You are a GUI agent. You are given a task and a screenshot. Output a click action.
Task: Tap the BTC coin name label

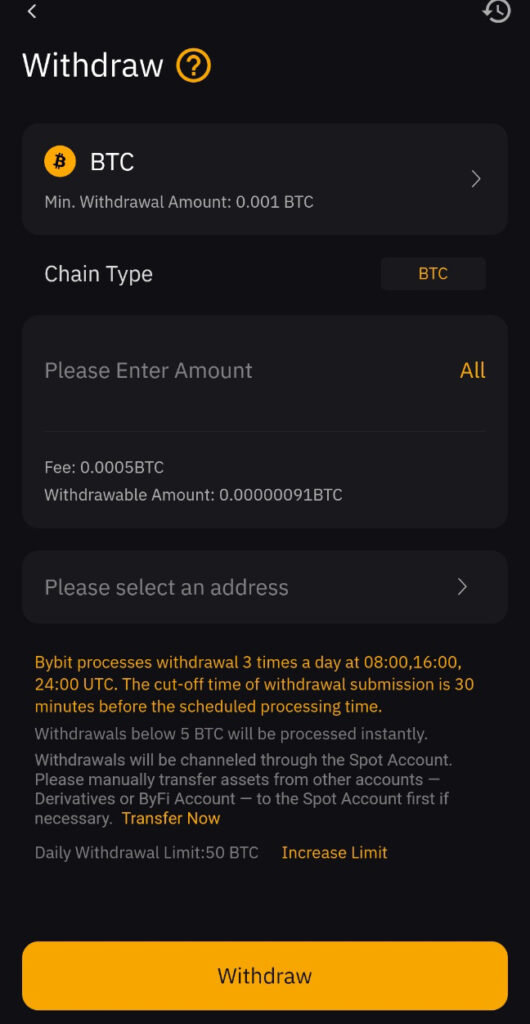[x=112, y=161]
